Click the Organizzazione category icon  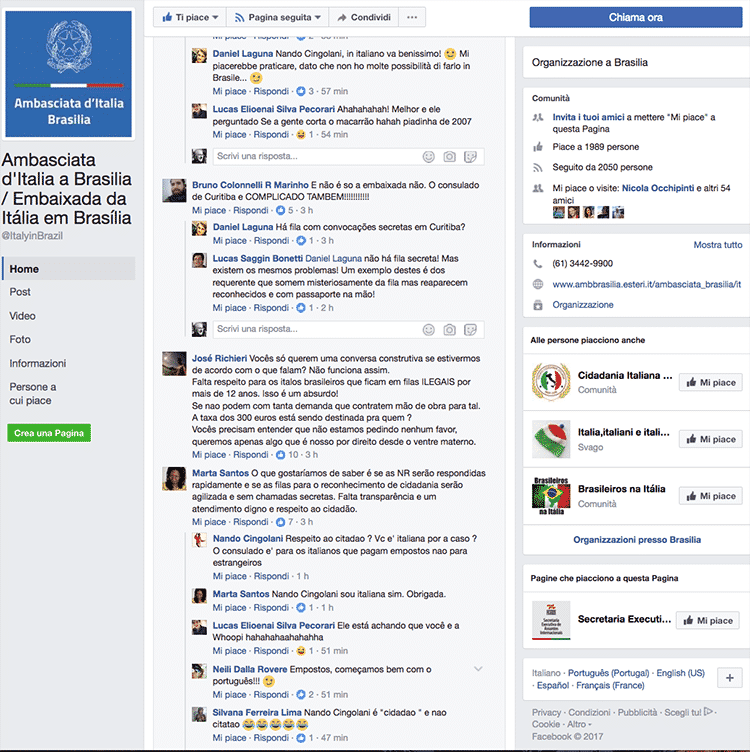538,305
